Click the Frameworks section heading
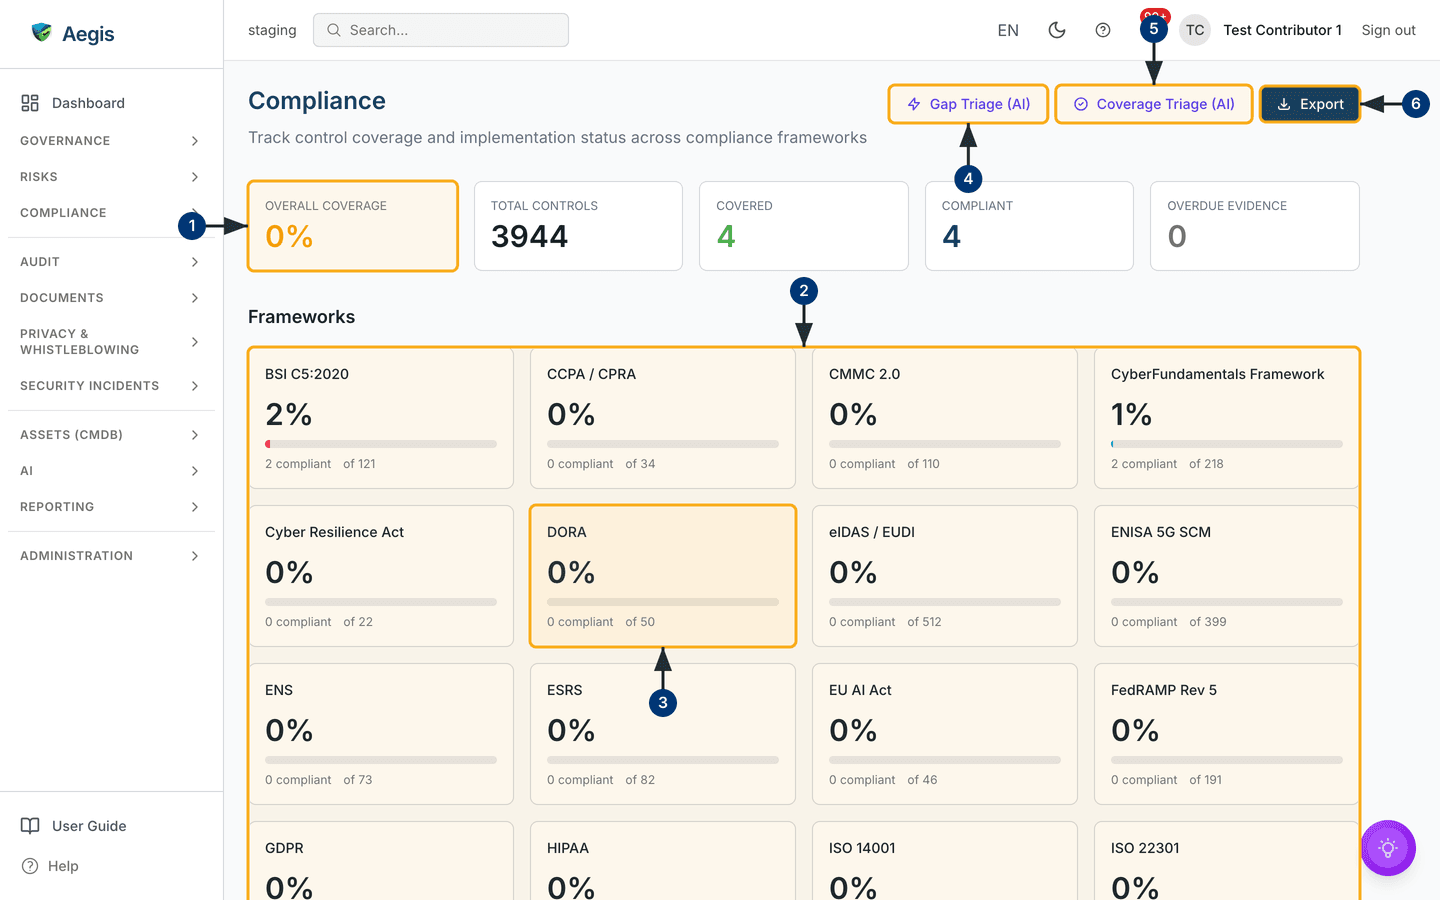The width and height of the screenshot is (1440, 900). click(301, 317)
